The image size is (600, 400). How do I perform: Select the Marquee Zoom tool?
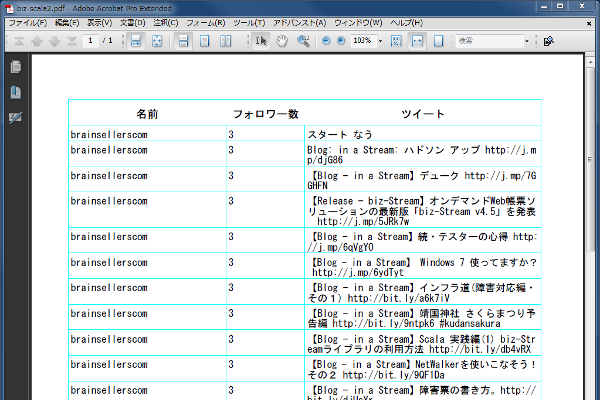point(303,41)
